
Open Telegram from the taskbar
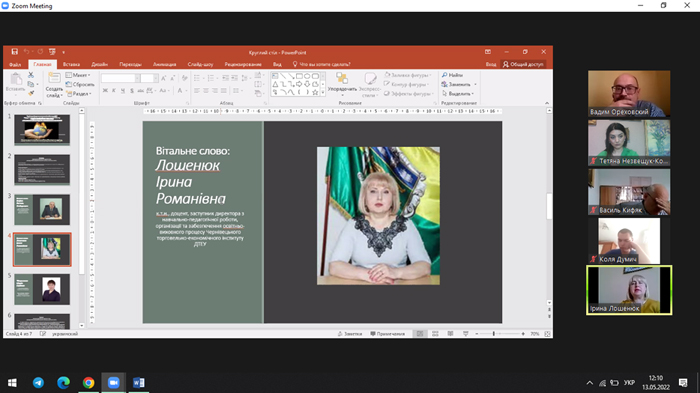pos(38,383)
